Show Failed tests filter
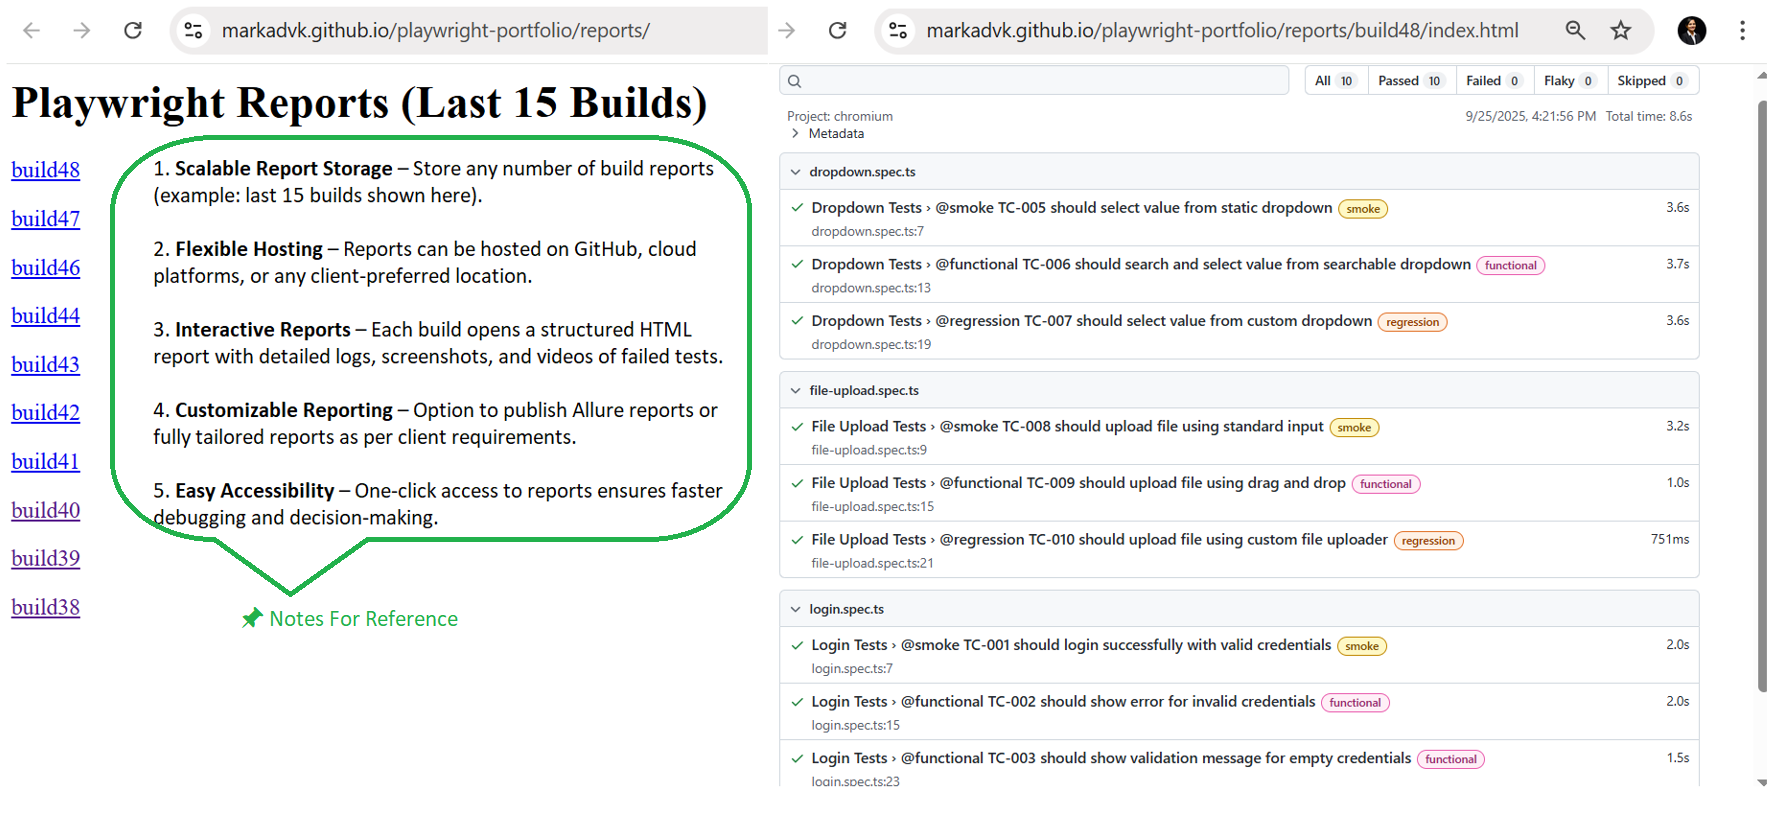Screen dimensions: 1782x820 coord(1492,81)
